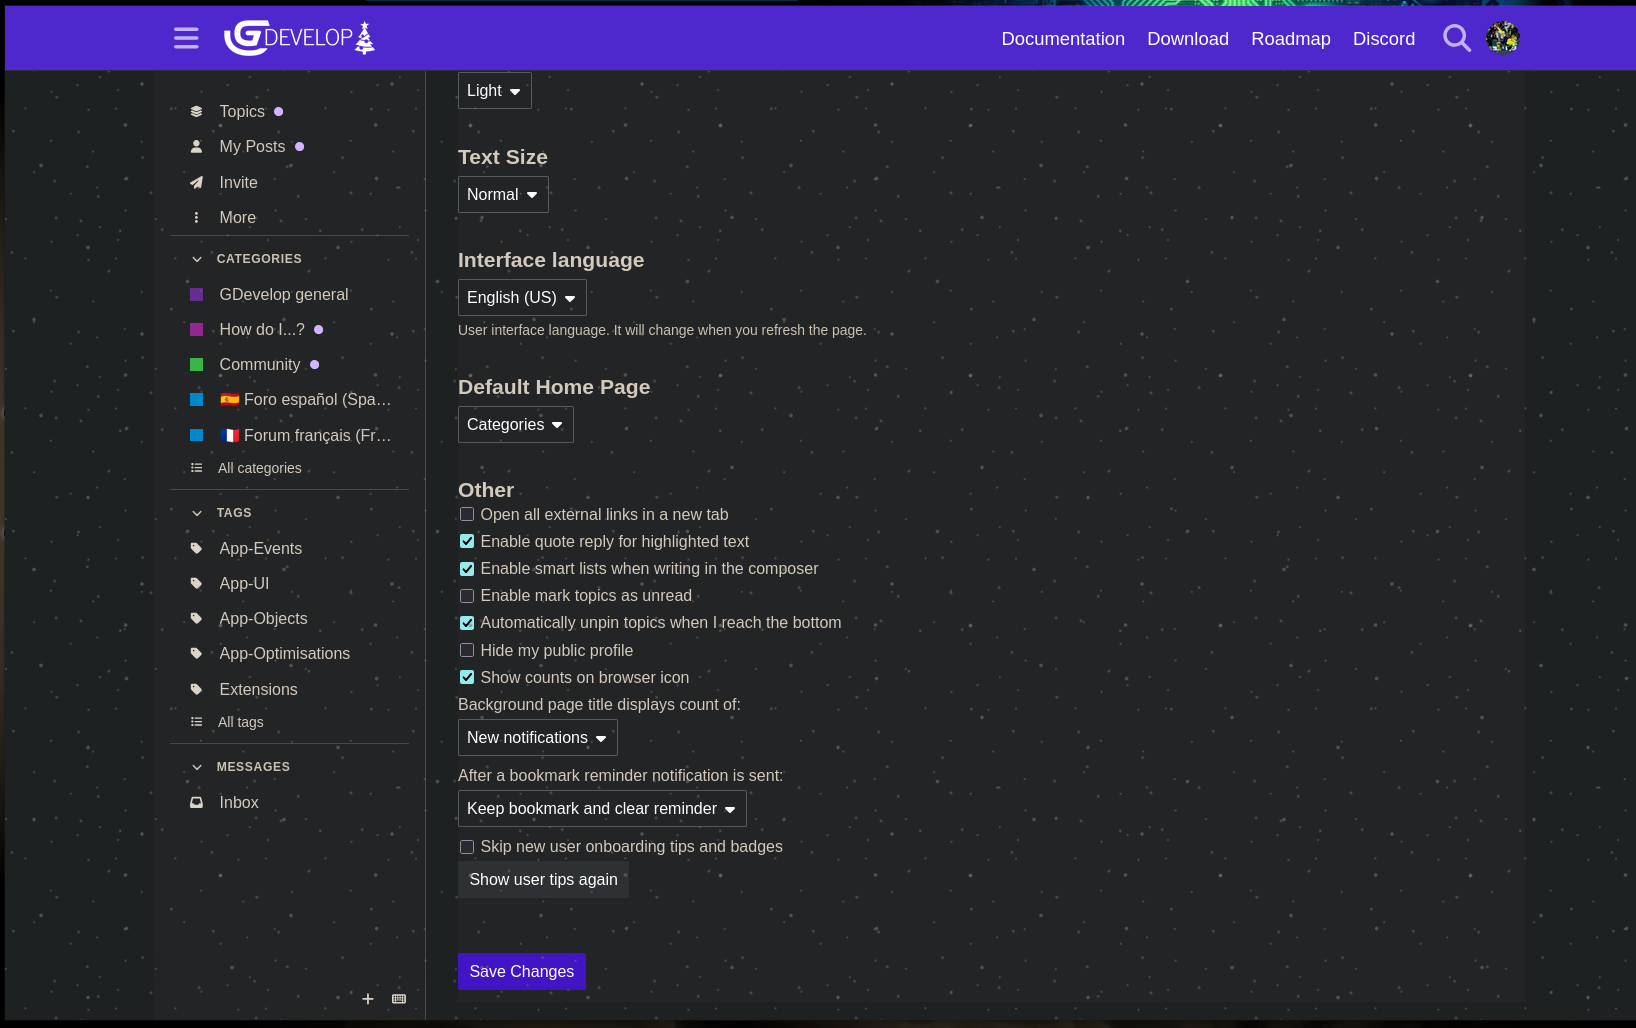This screenshot has height=1028, width=1636.
Task: Check the Hide my public profile box
Action: point(467,650)
